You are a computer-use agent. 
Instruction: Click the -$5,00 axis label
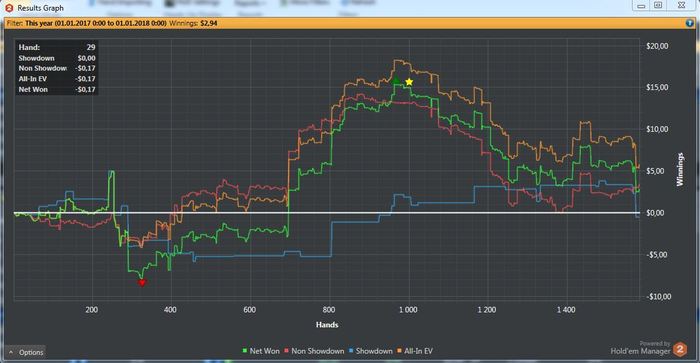[x=657, y=255]
